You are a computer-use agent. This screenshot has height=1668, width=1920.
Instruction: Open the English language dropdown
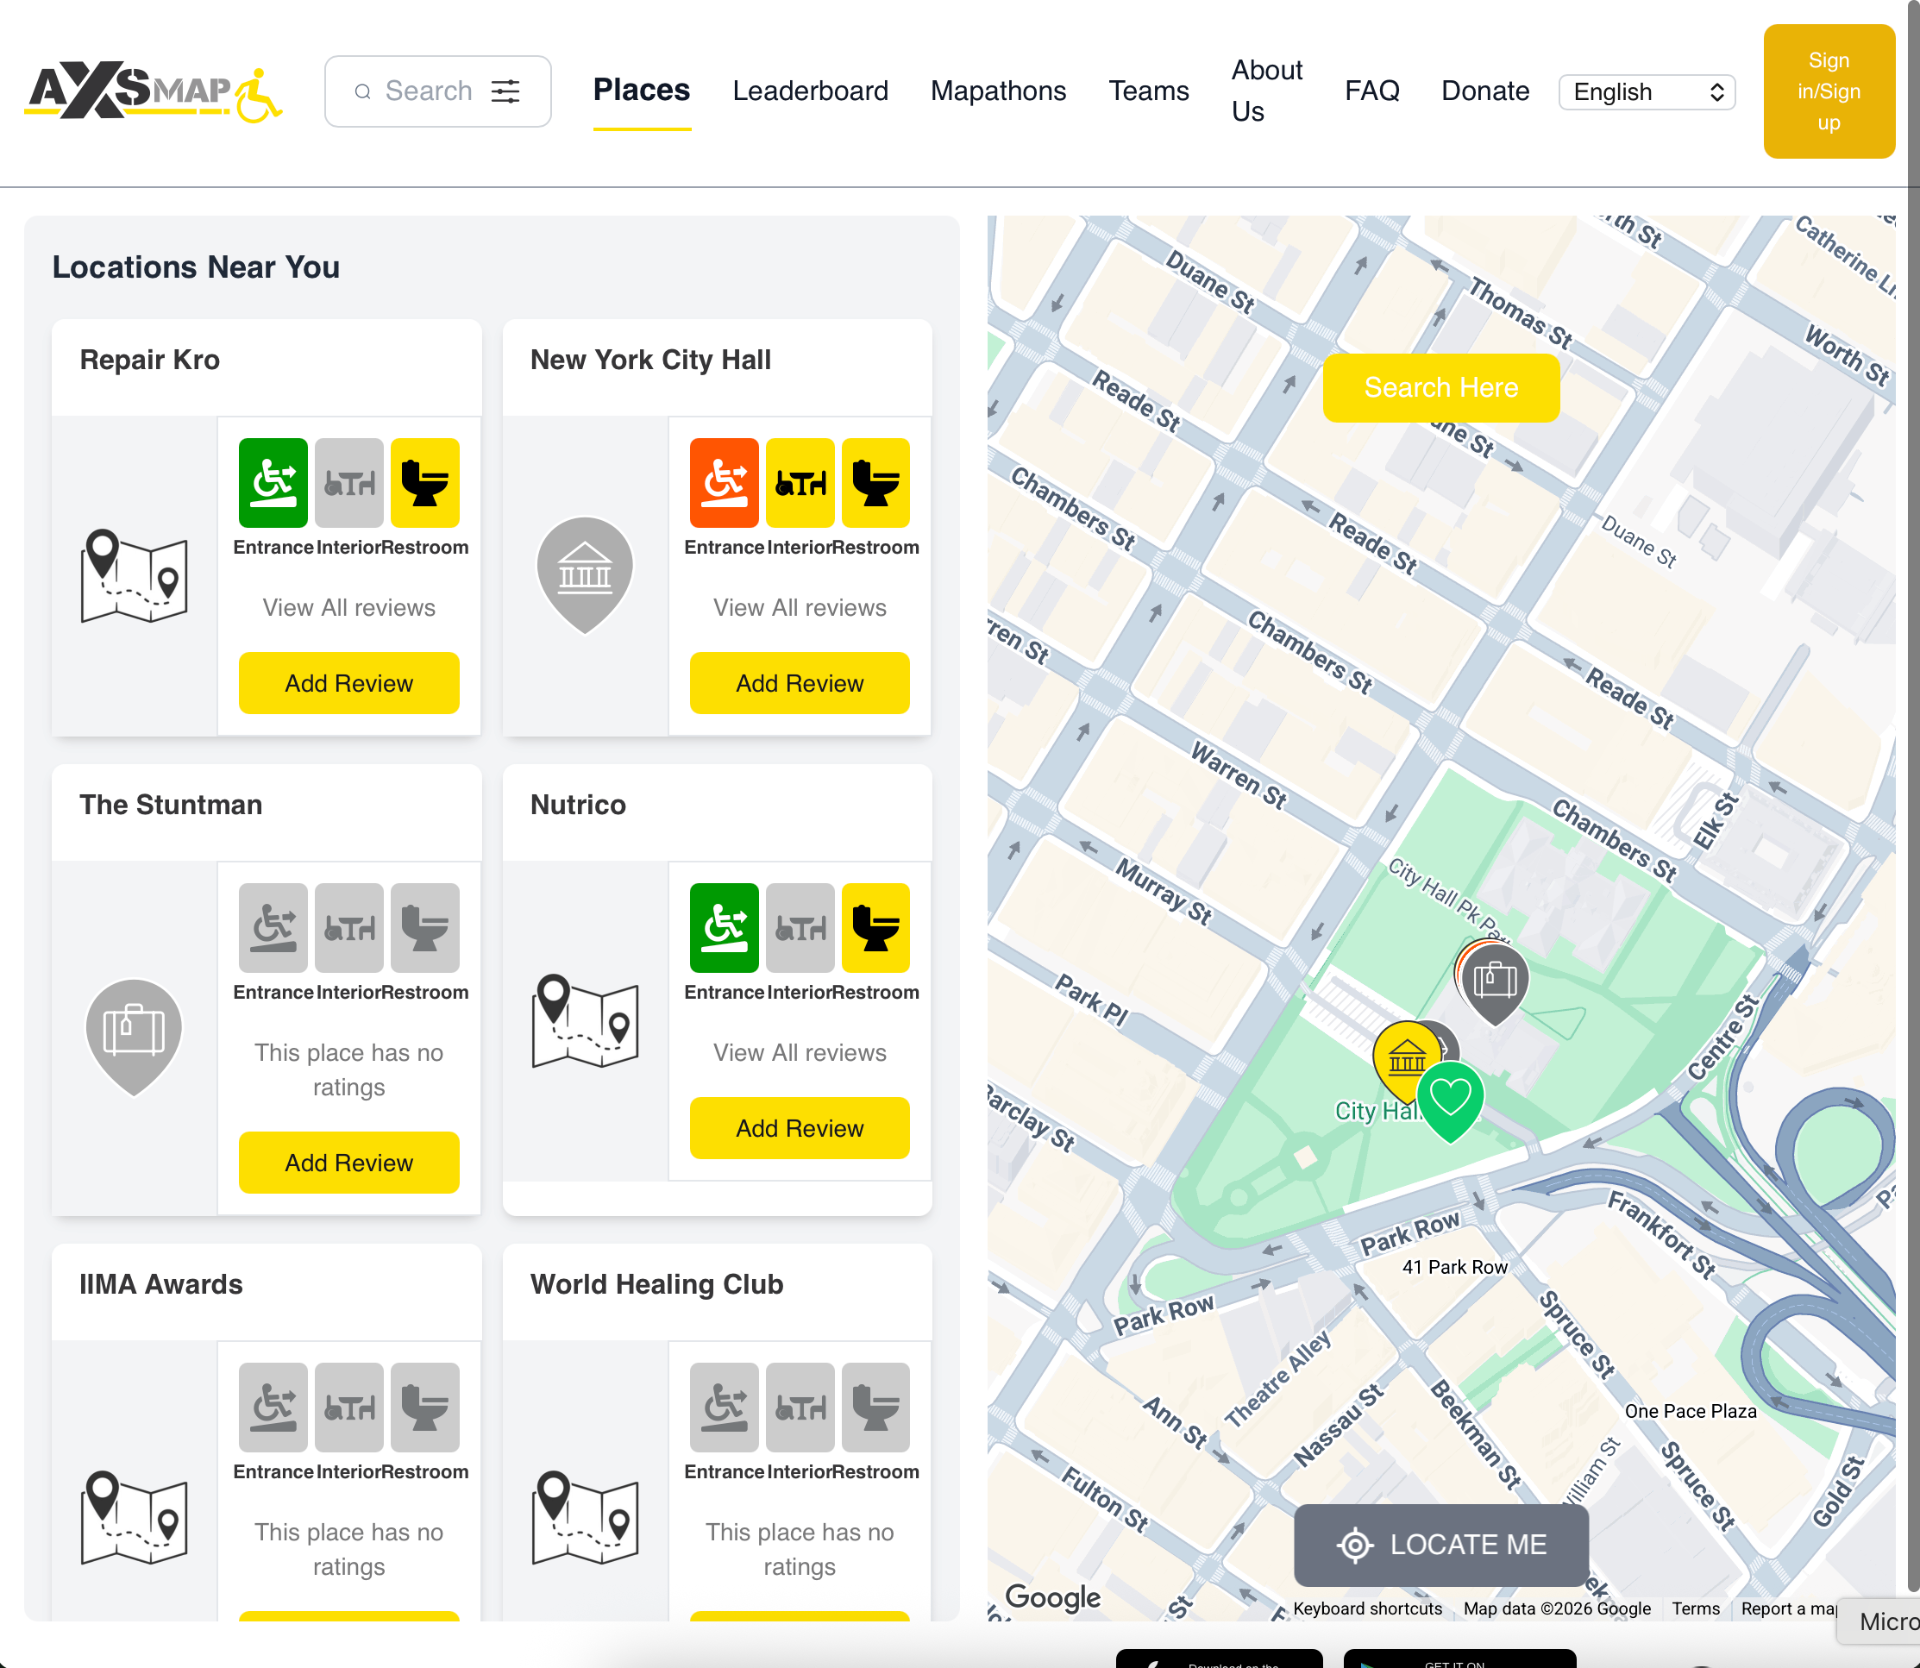pyautogui.click(x=1647, y=92)
